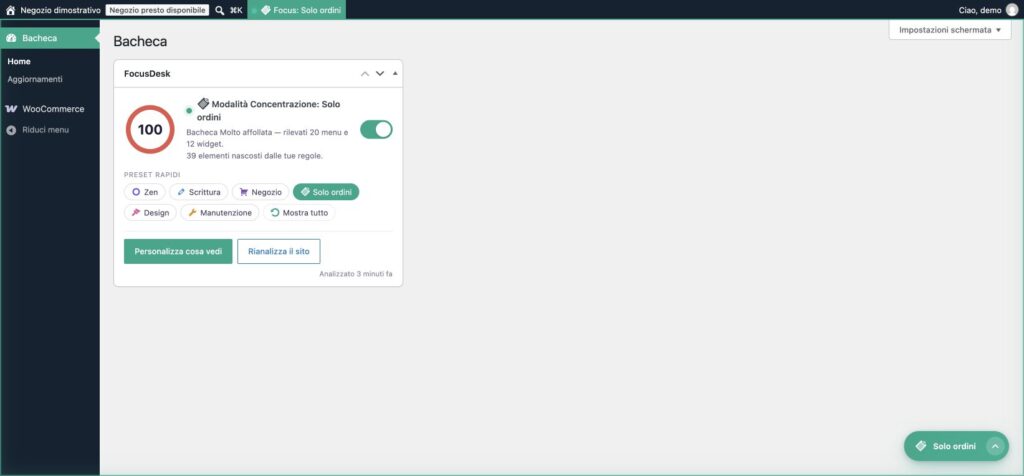Viewport: 1024px width, 476px height.
Task: Click the 100 clutter score ring
Action: point(150,129)
